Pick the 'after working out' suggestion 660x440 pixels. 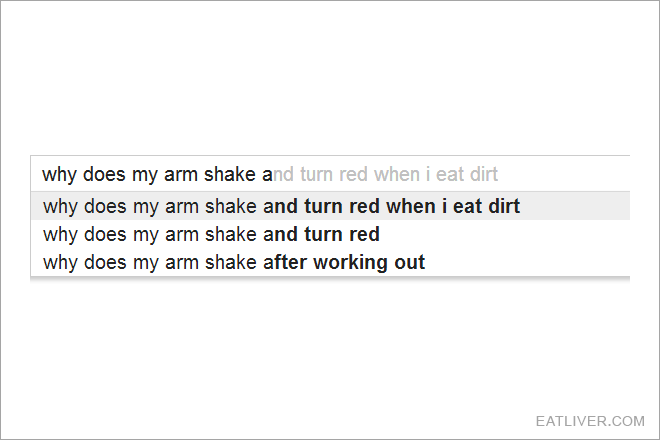click(330, 262)
